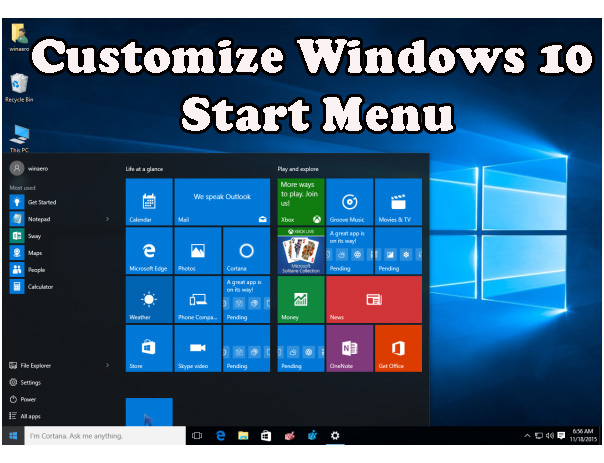
Task: Open the Mail tile
Action: (222, 202)
